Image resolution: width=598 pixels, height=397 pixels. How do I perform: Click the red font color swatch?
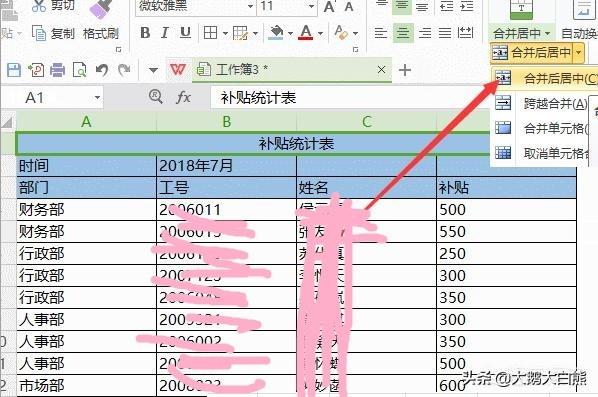point(306,33)
